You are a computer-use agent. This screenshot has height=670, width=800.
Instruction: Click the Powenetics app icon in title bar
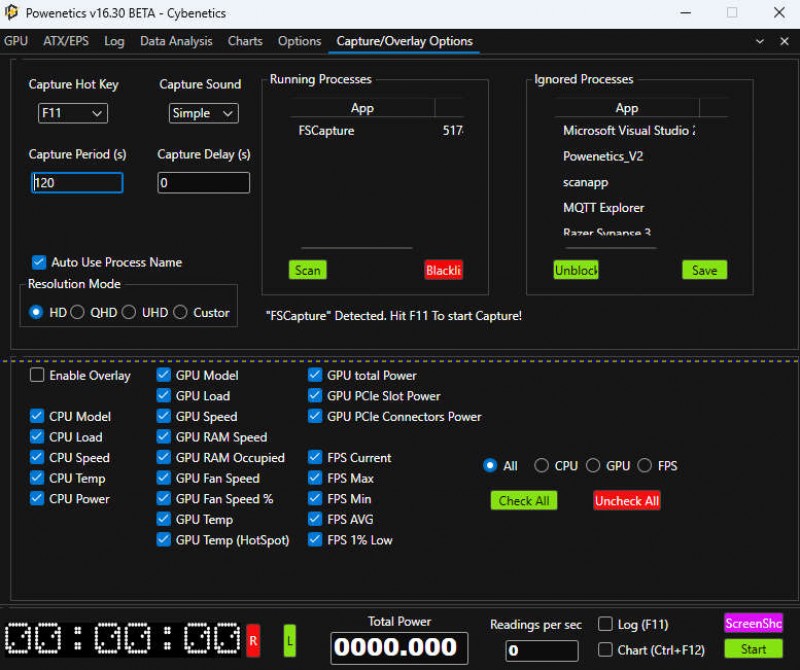coord(11,13)
